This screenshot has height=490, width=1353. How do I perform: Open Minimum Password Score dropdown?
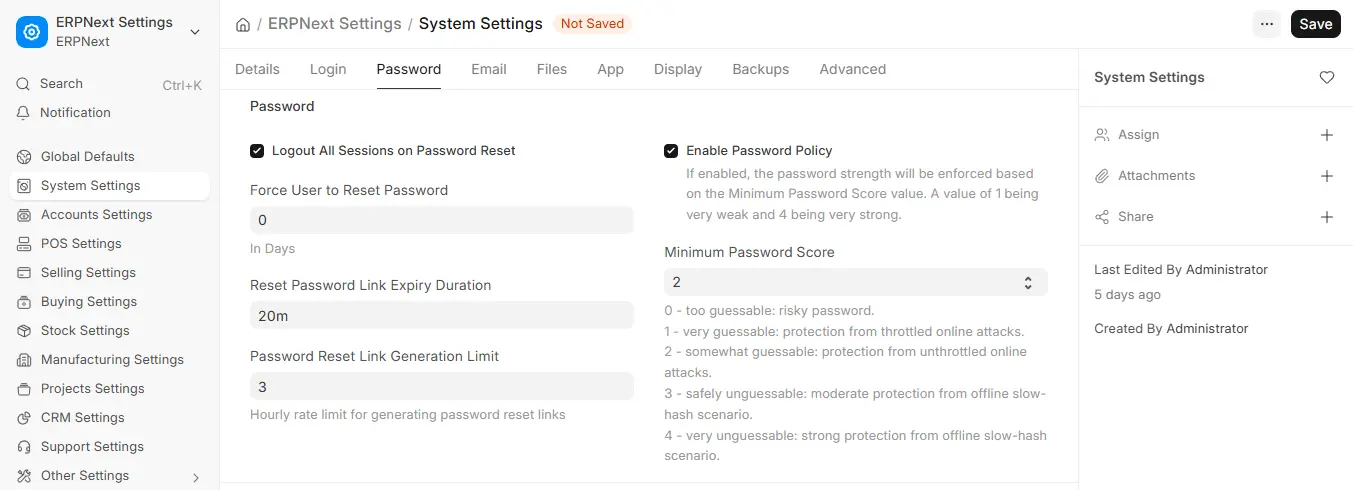pos(856,283)
